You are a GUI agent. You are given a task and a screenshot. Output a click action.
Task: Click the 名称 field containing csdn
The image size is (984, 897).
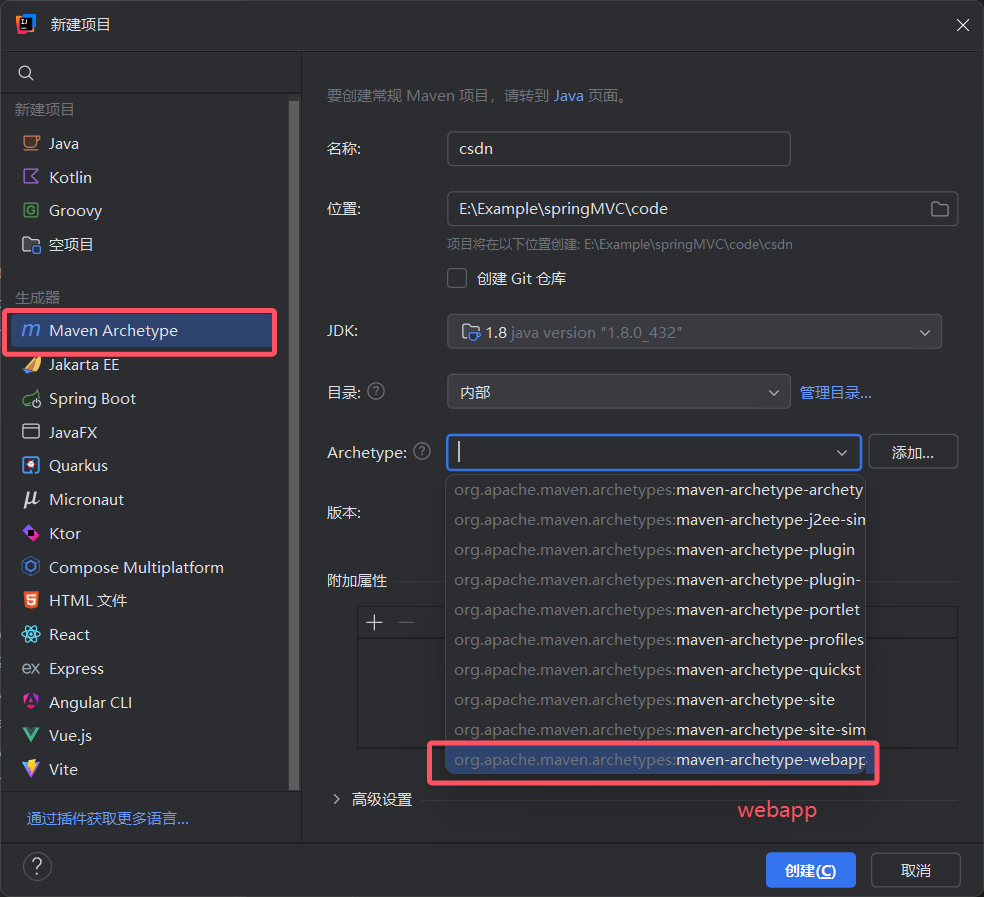618,149
